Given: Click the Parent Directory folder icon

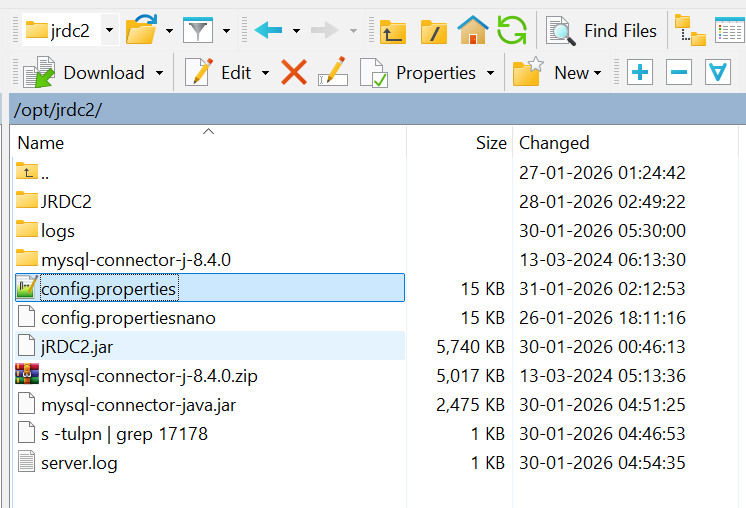Looking at the screenshot, I should click(393, 31).
